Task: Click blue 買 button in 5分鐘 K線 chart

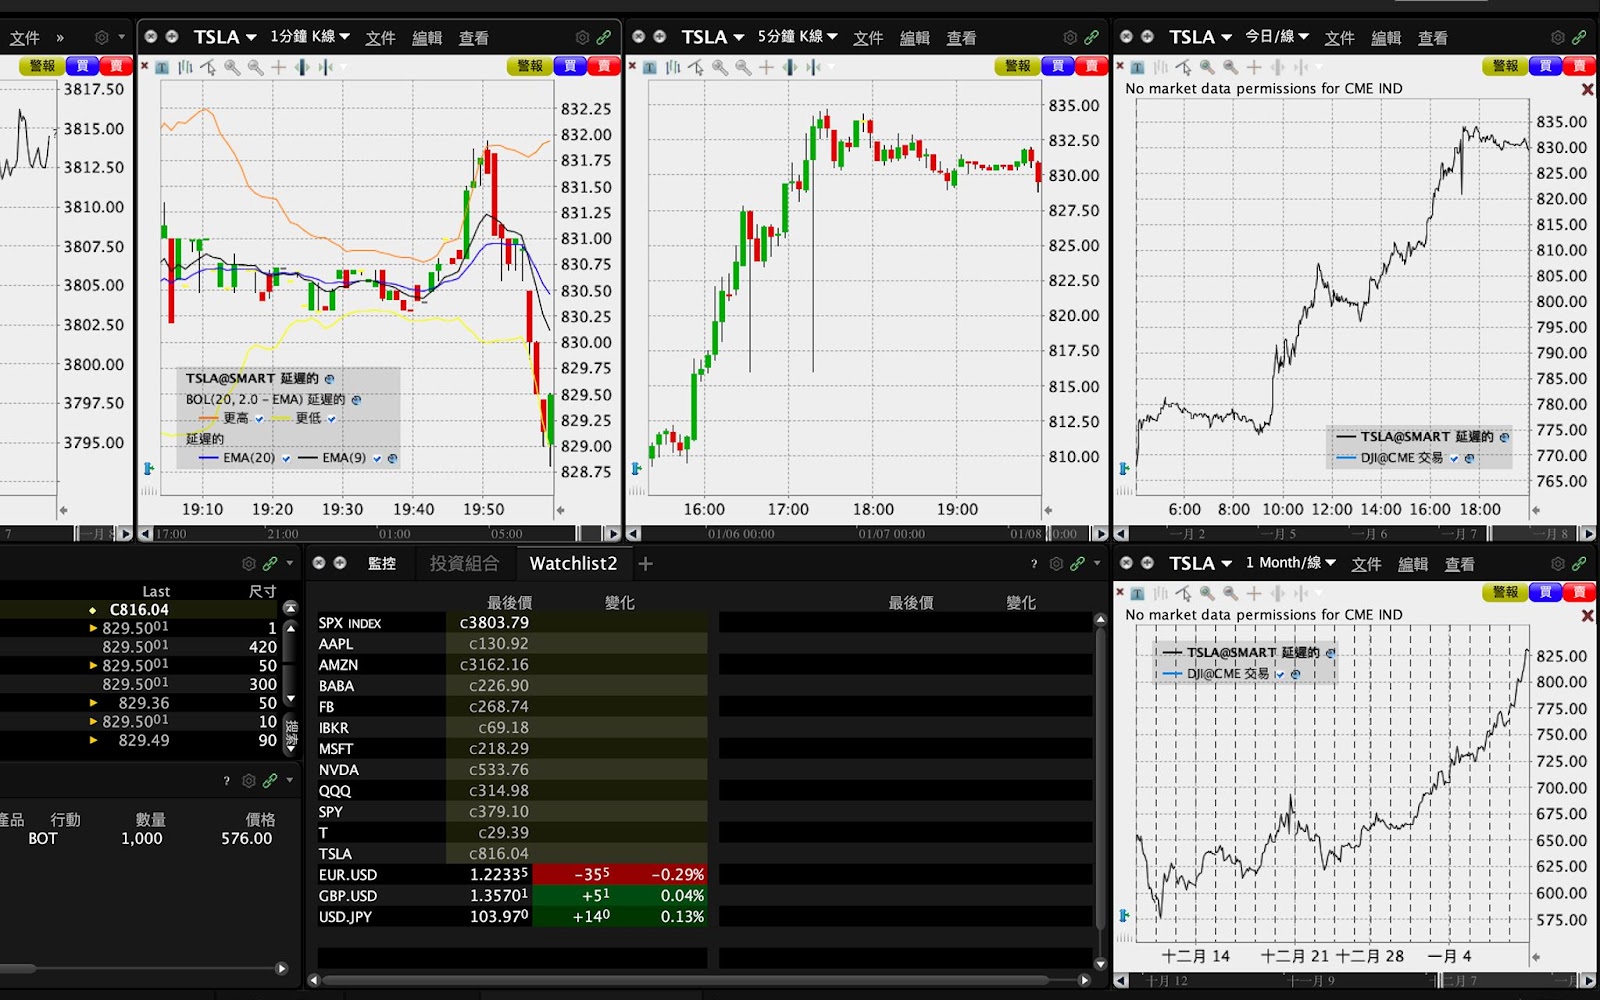Action: pyautogui.click(x=1058, y=66)
